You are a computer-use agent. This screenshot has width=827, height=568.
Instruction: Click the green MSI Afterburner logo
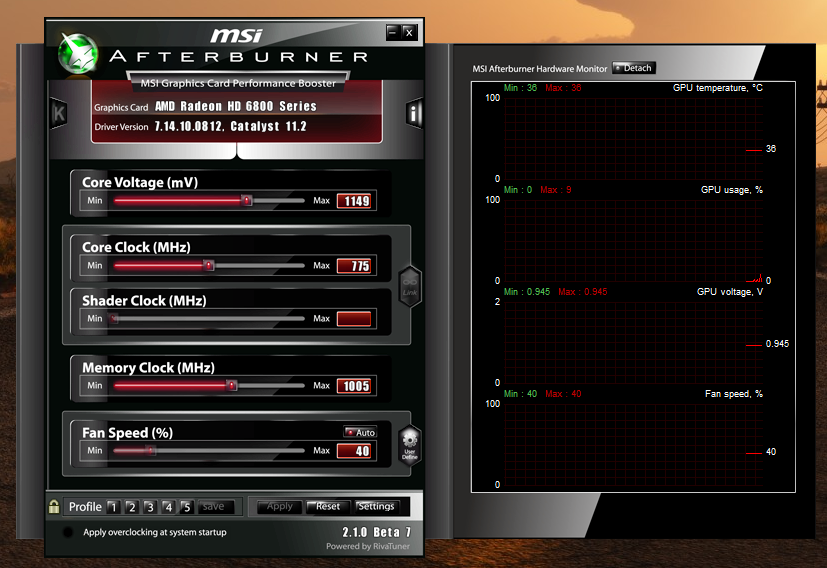(x=78, y=54)
